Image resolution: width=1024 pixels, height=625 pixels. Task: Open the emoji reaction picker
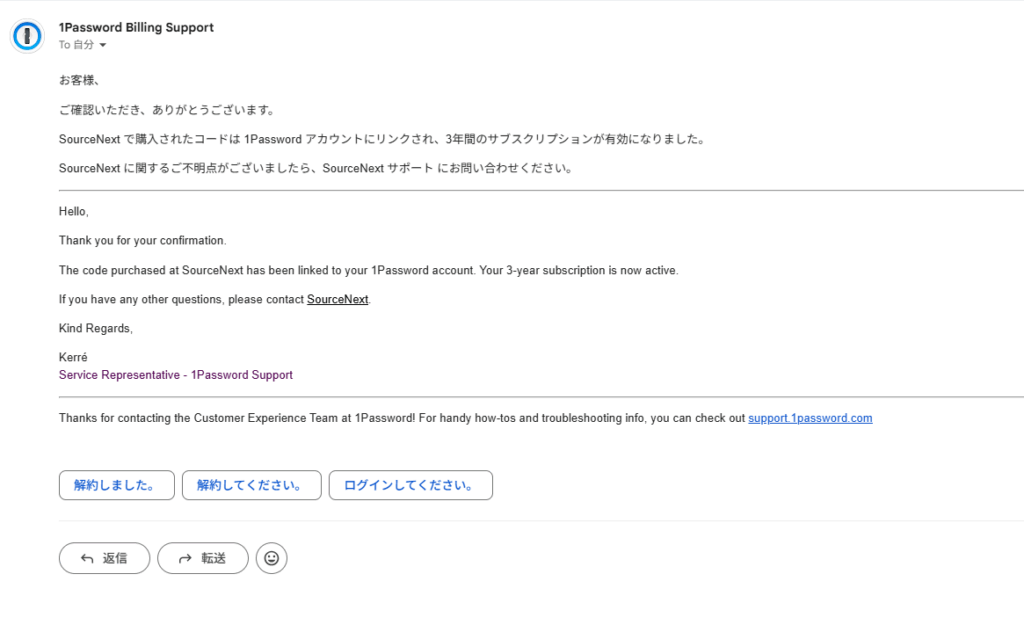pyautogui.click(x=271, y=558)
